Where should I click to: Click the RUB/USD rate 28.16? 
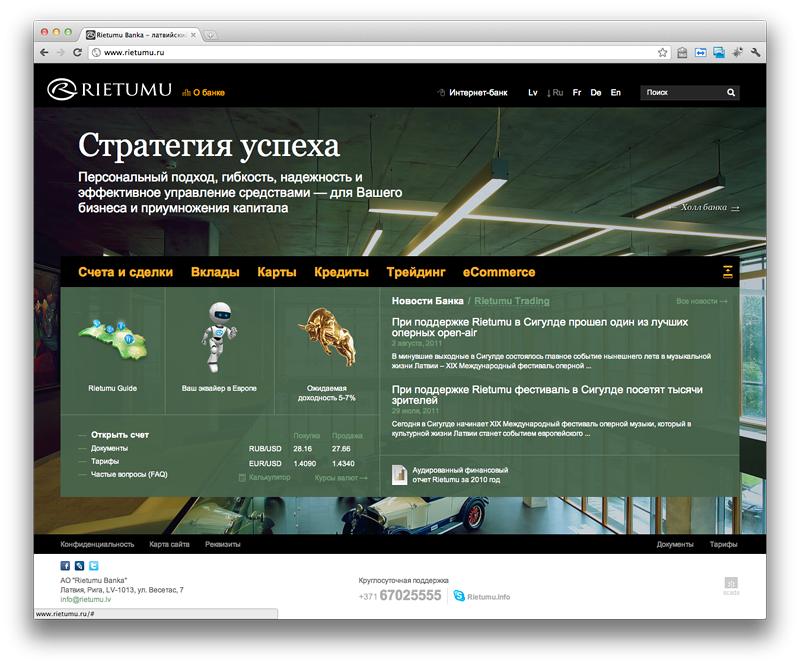tap(303, 449)
